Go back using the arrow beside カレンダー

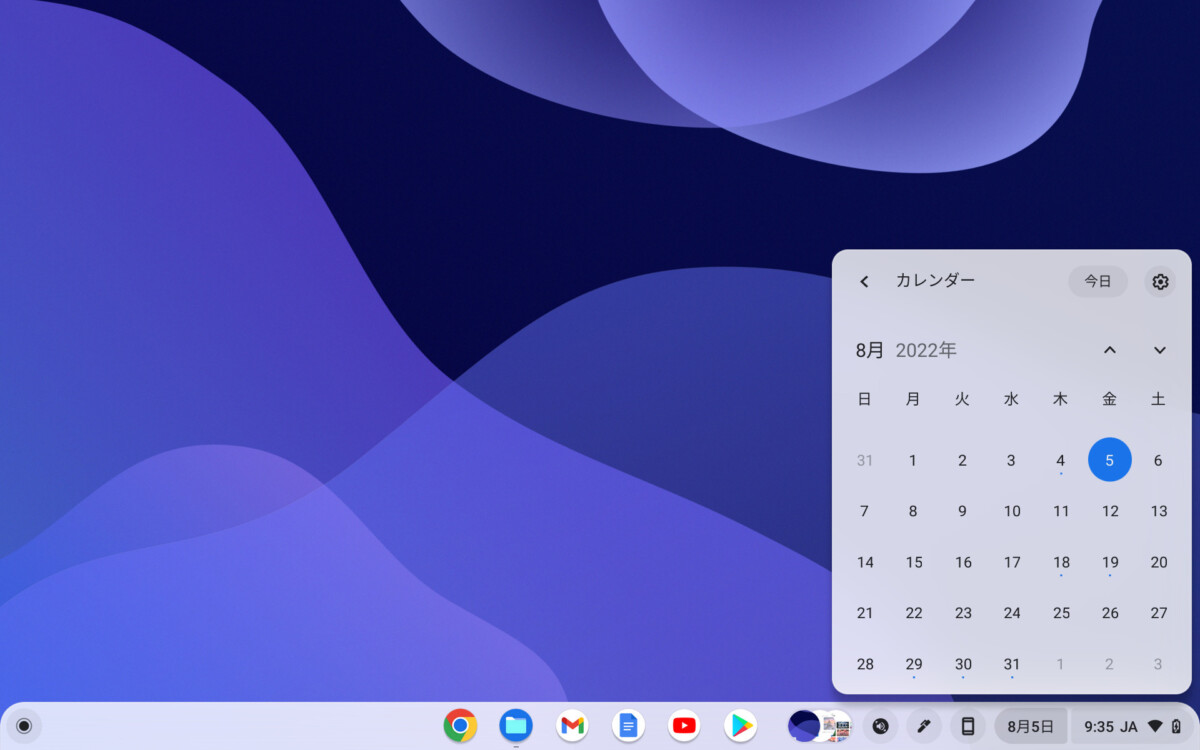click(864, 282)
